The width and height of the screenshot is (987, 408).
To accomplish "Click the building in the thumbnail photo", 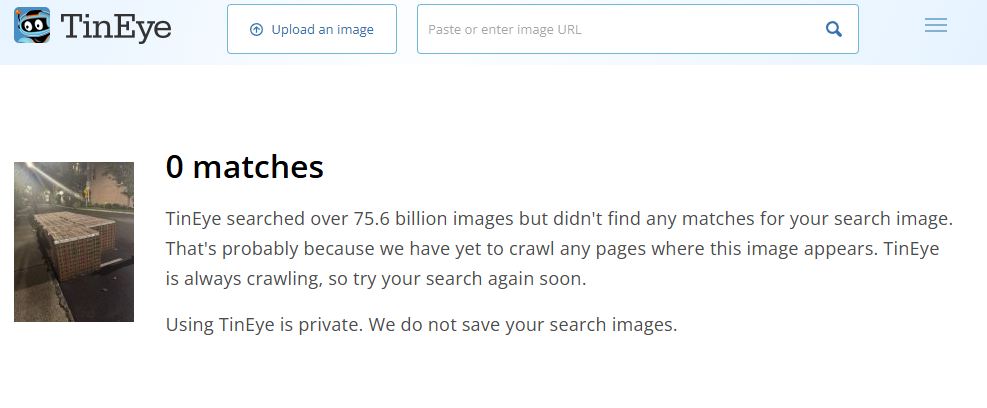I will [x=108, y=188].
